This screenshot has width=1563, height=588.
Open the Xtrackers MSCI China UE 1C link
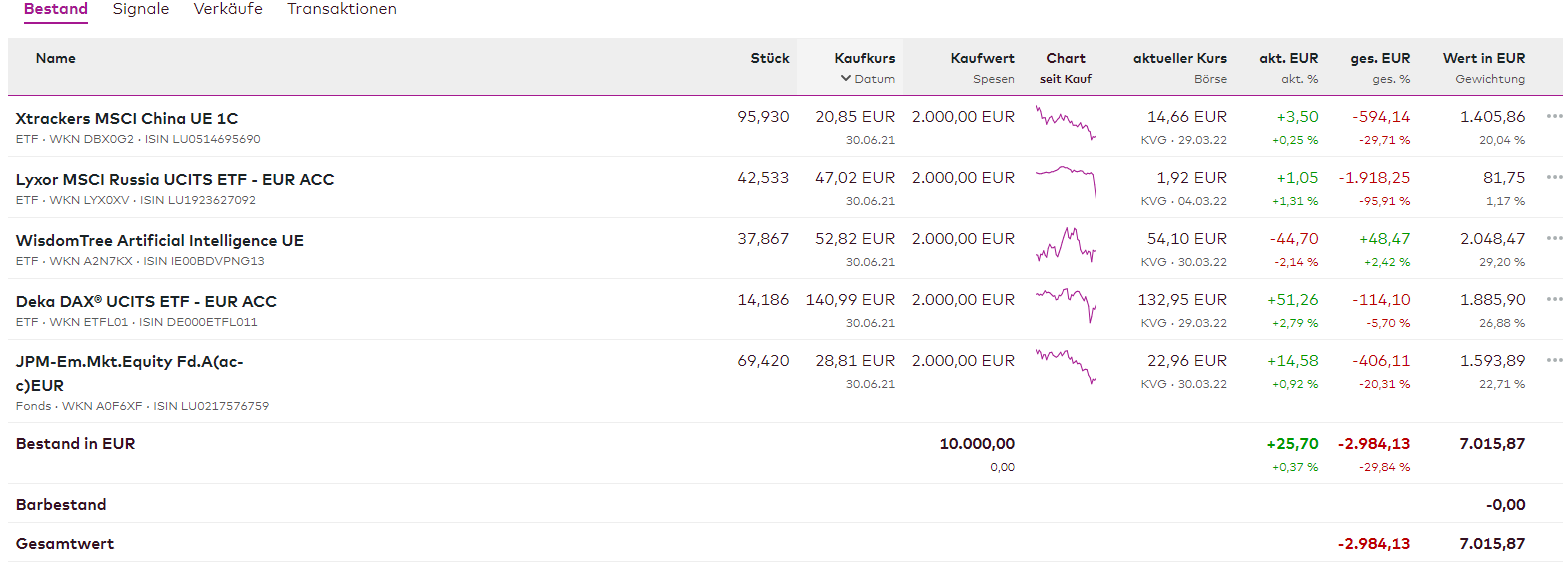click(x=127, y=118)
